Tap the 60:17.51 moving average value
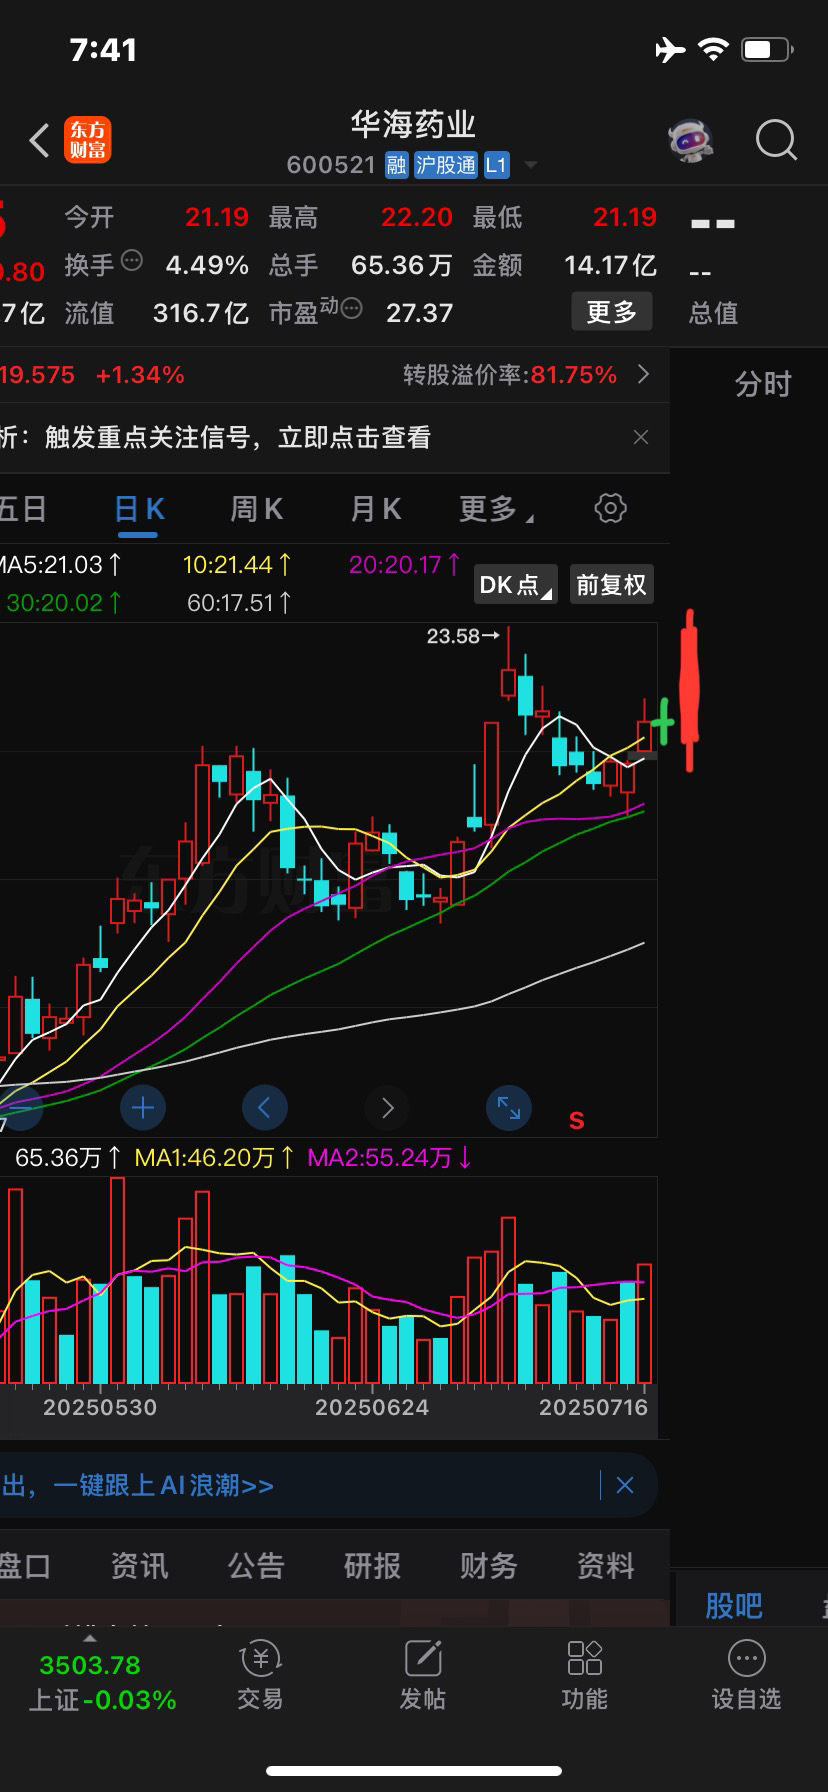 (240, 602)
